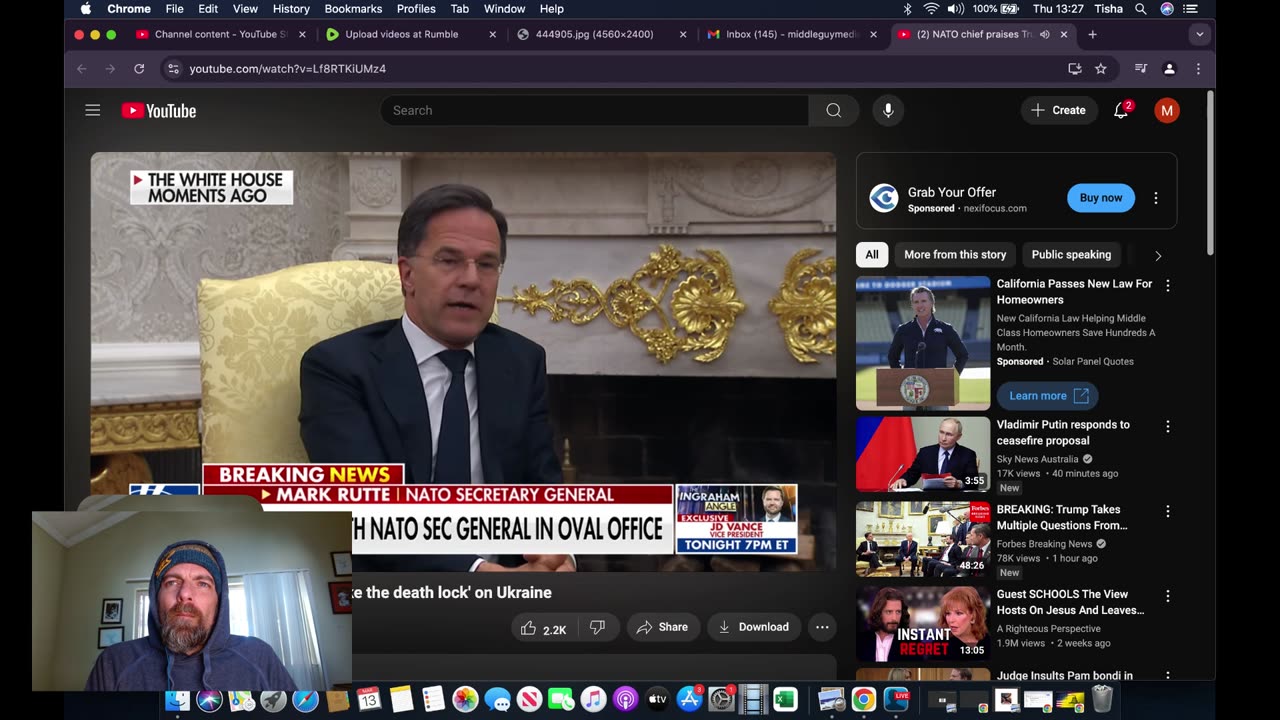Select the "Public speaking" chip
The image size is (1280, 720).
[1071, 254]
